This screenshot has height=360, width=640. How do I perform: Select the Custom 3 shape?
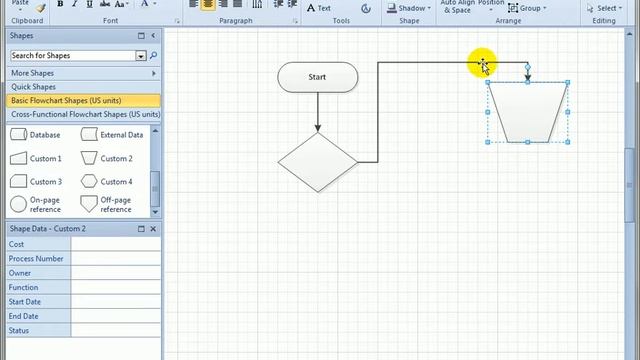(x=36, y=182)
